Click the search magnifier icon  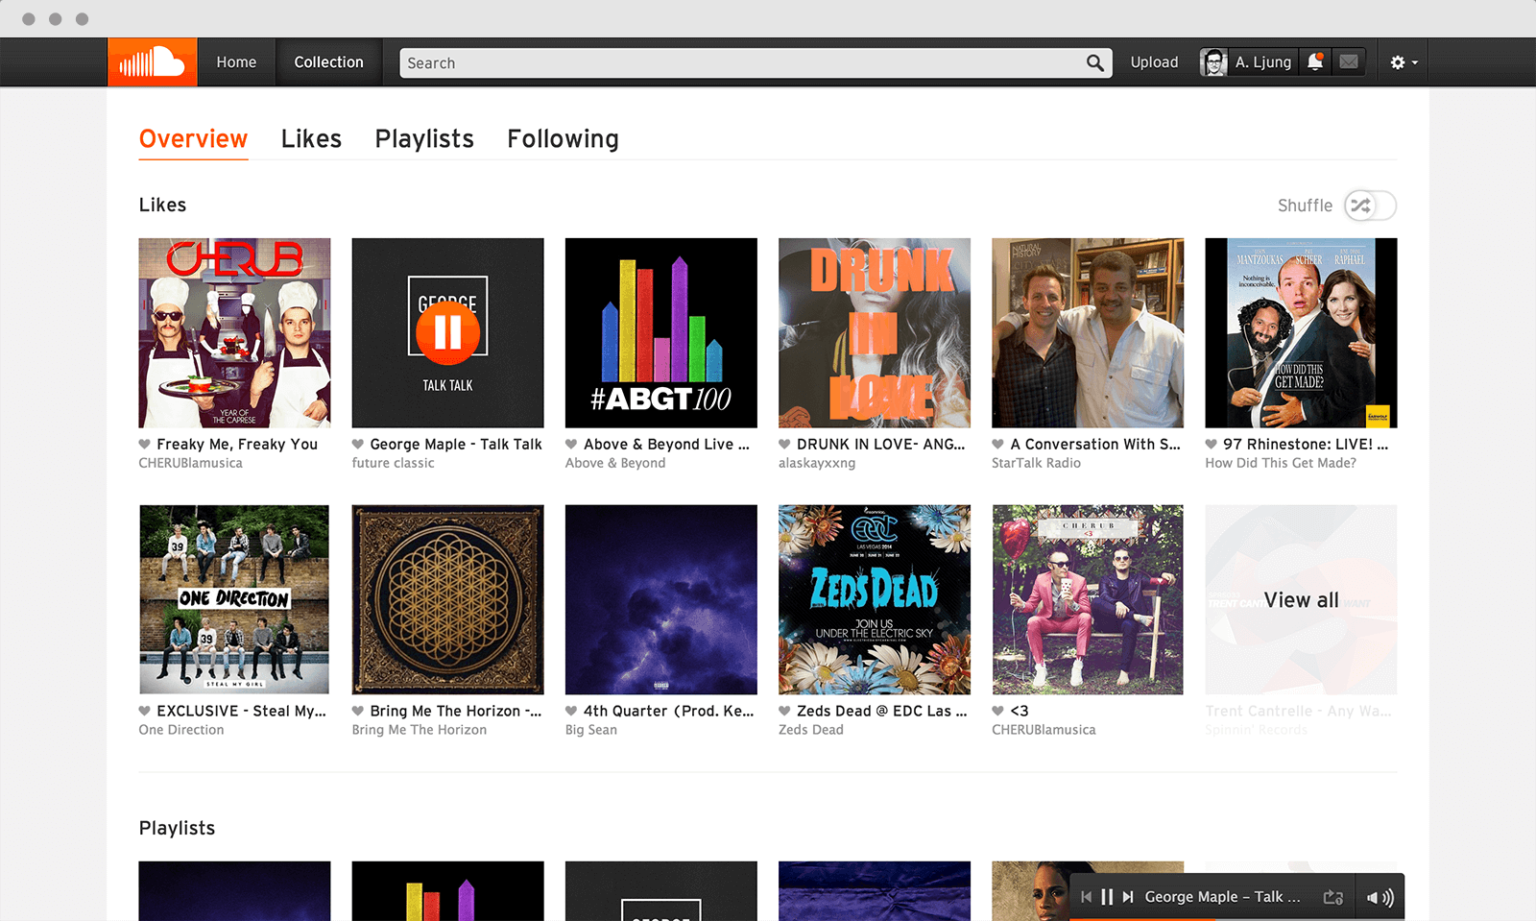[1095, 62]
